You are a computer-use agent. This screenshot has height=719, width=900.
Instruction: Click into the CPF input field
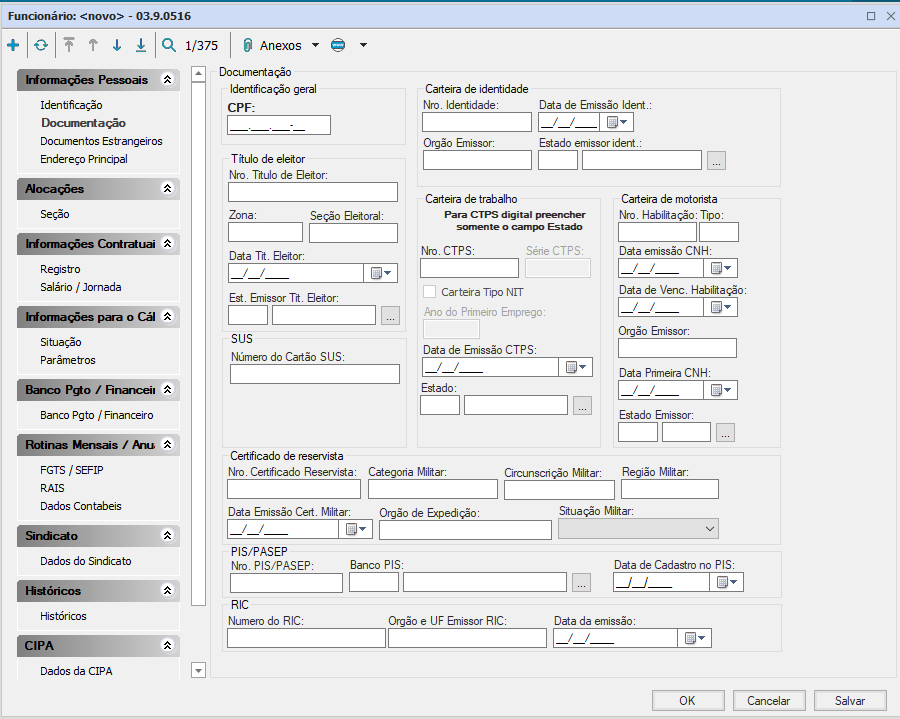click(x=279, y=125)
